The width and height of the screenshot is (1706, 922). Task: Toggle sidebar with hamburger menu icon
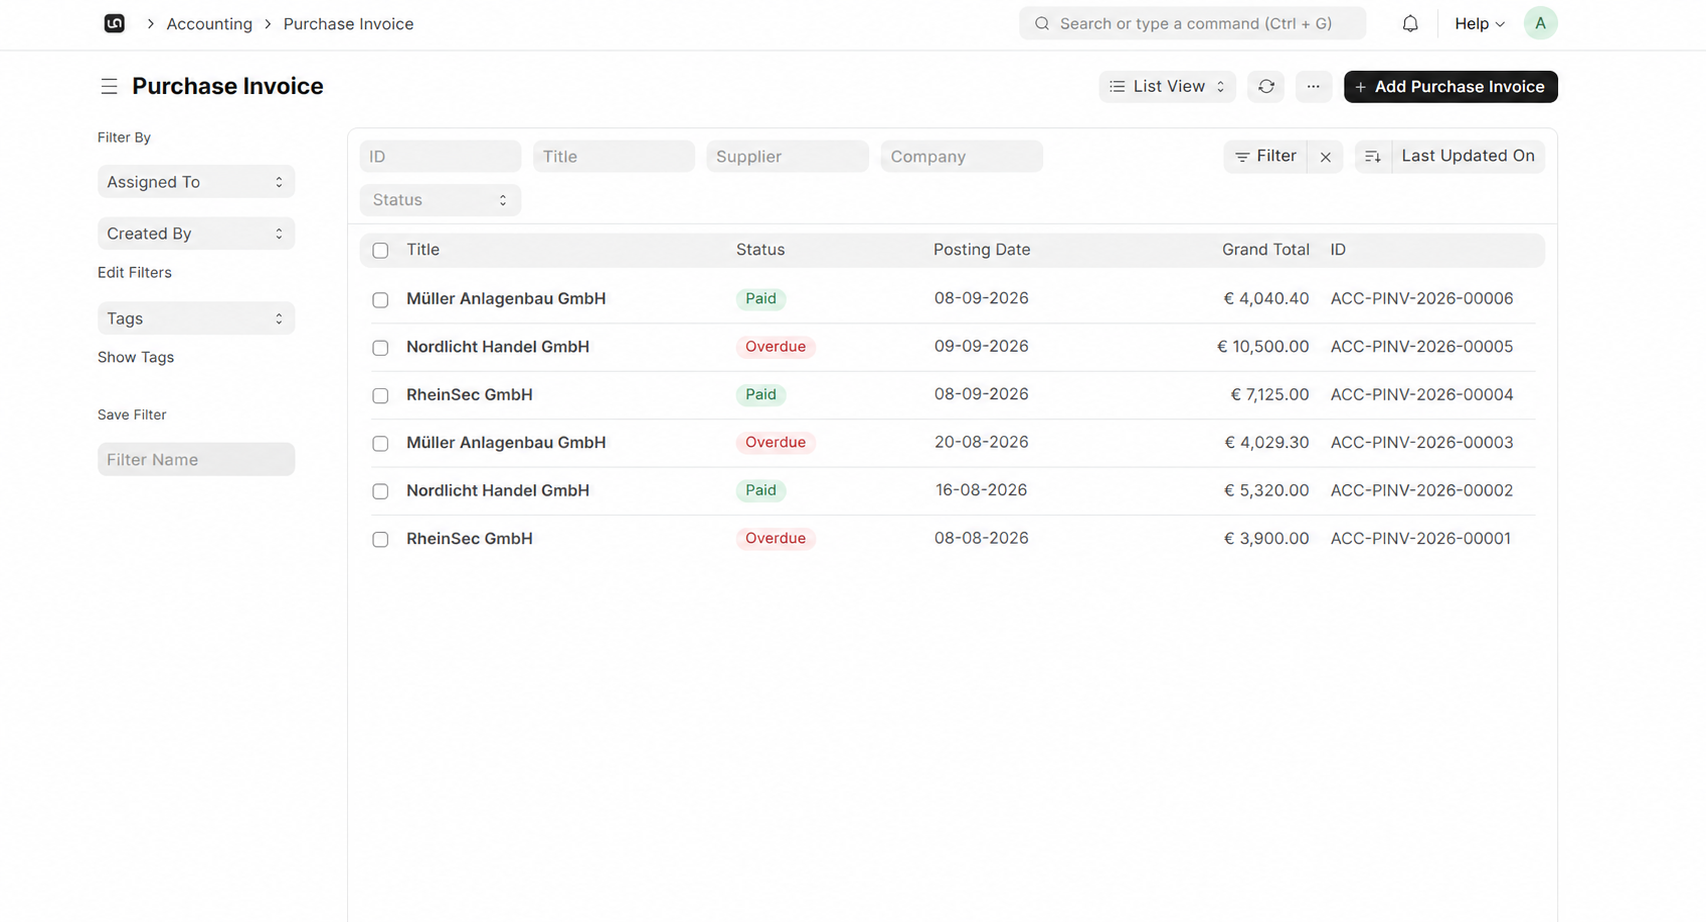point(109,87)
